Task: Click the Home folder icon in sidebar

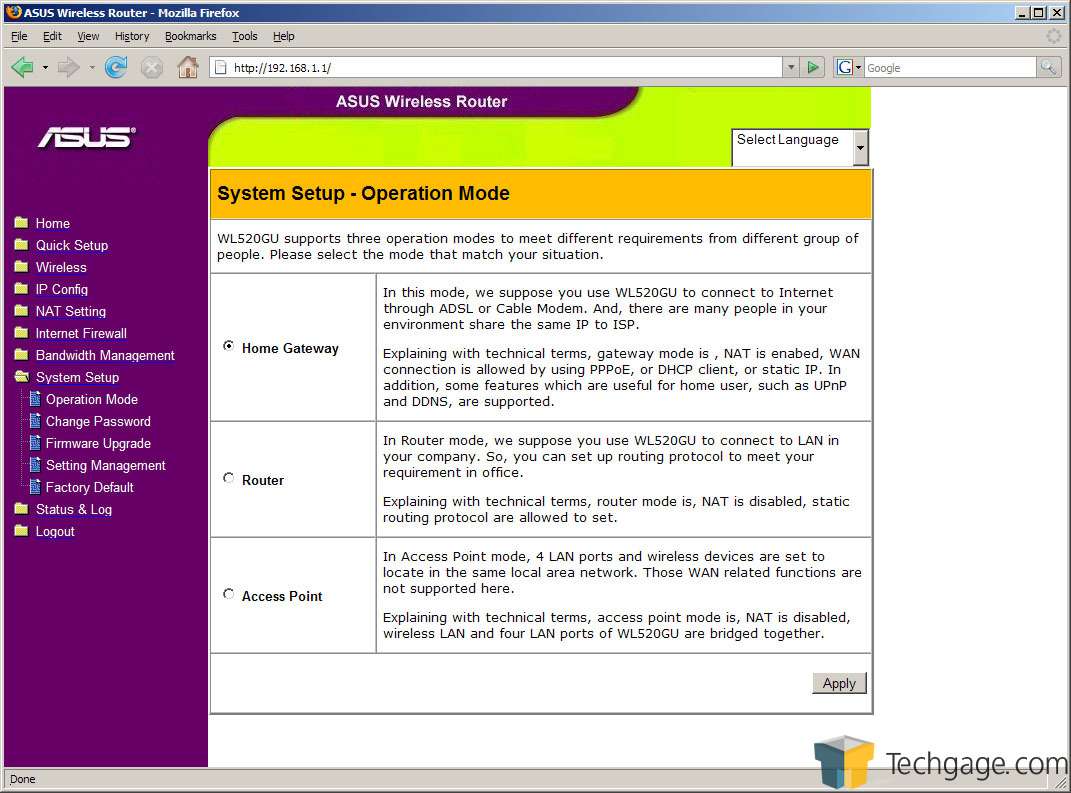Action: pyautogui.click(x=21, y=223)
